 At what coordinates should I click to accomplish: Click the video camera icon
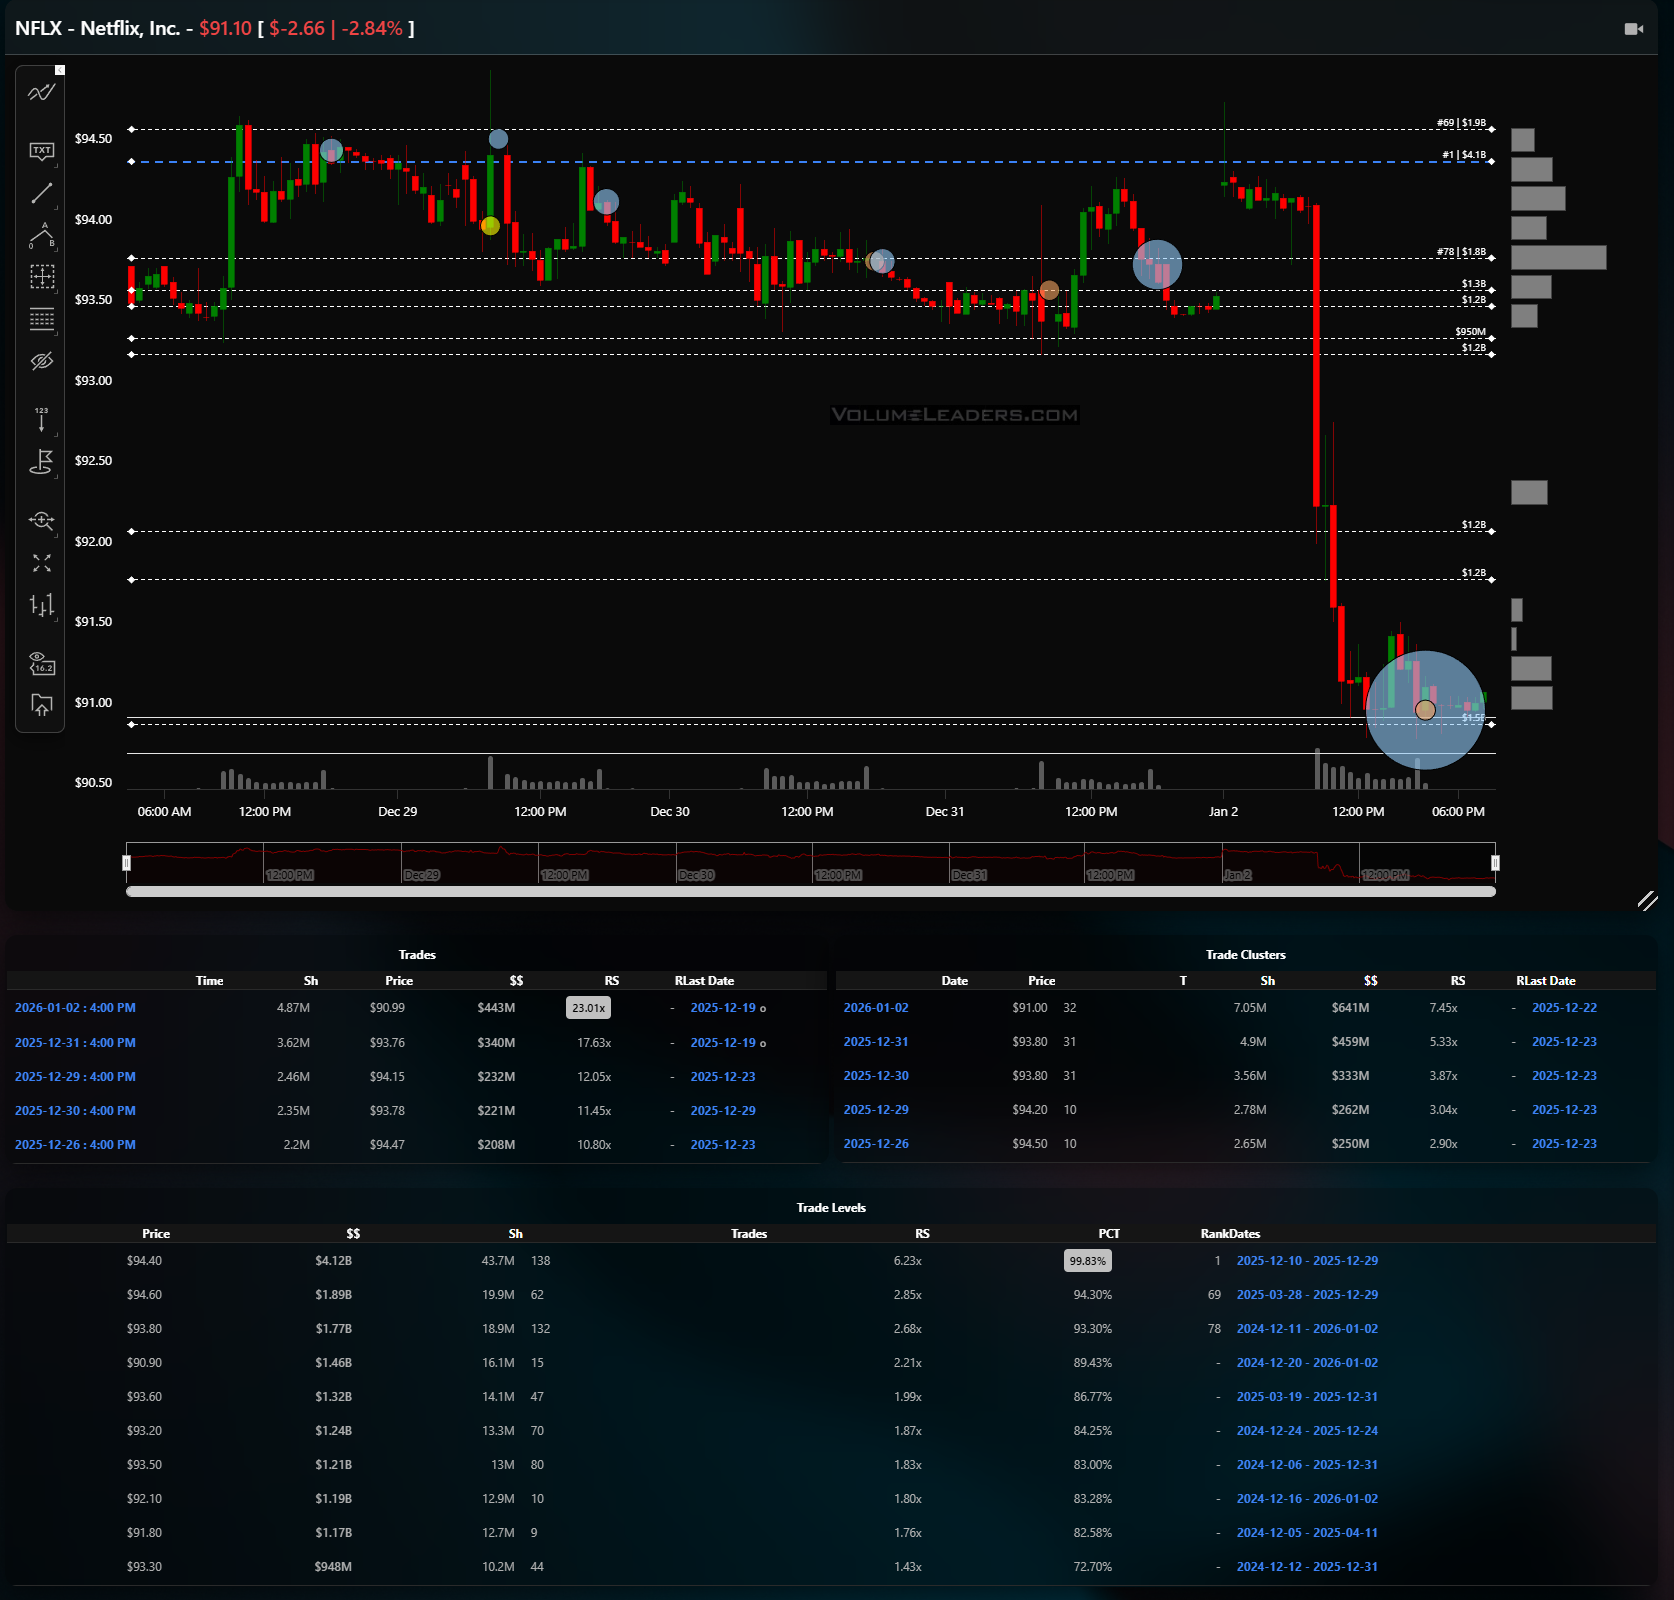1634,29
